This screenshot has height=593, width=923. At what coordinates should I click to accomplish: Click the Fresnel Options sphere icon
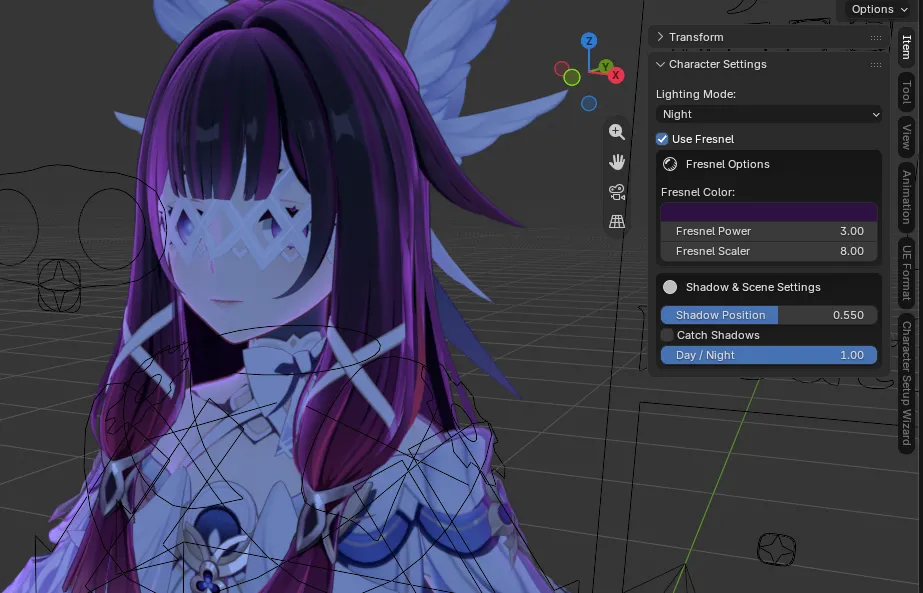[x=670, y=164]
